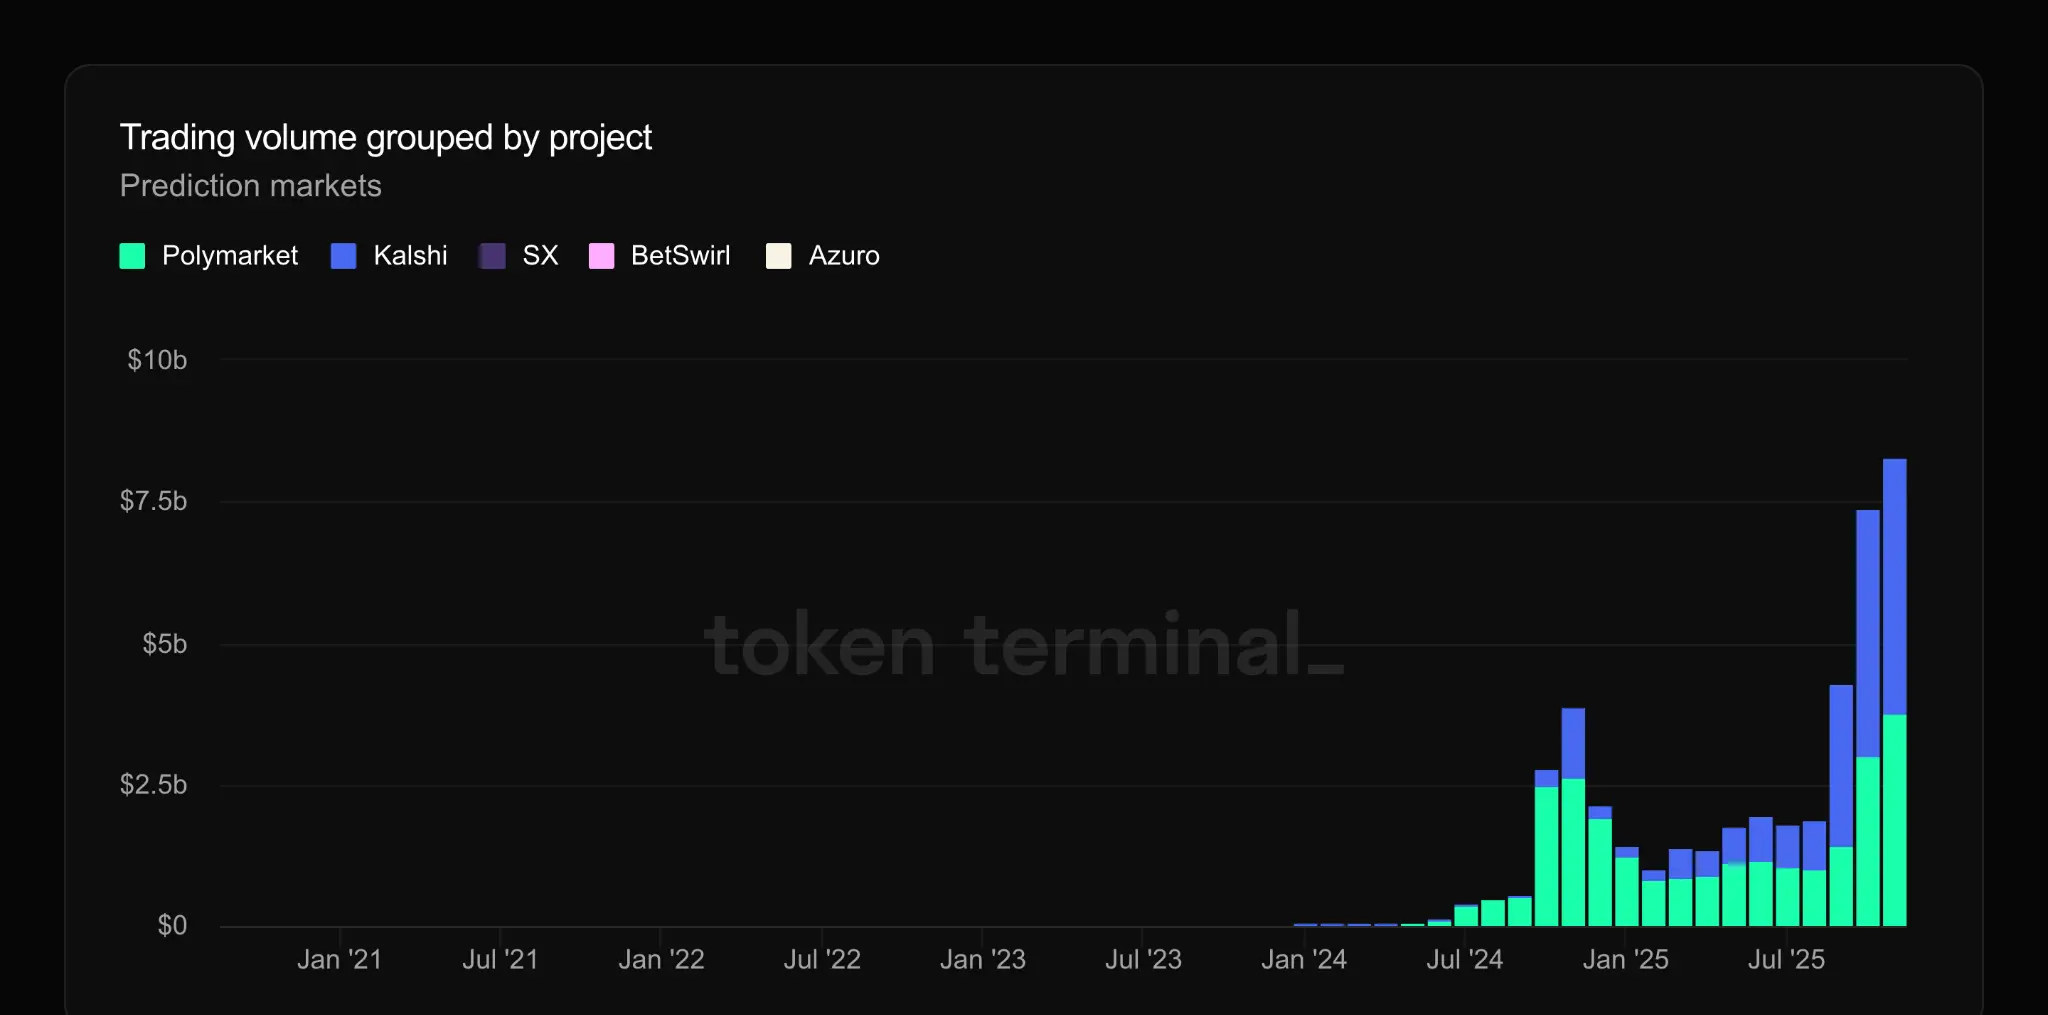This screenshot has height=1015, width=2048.
Task: Click the dark purple SX legend swatch
Action: coord(492,256)
